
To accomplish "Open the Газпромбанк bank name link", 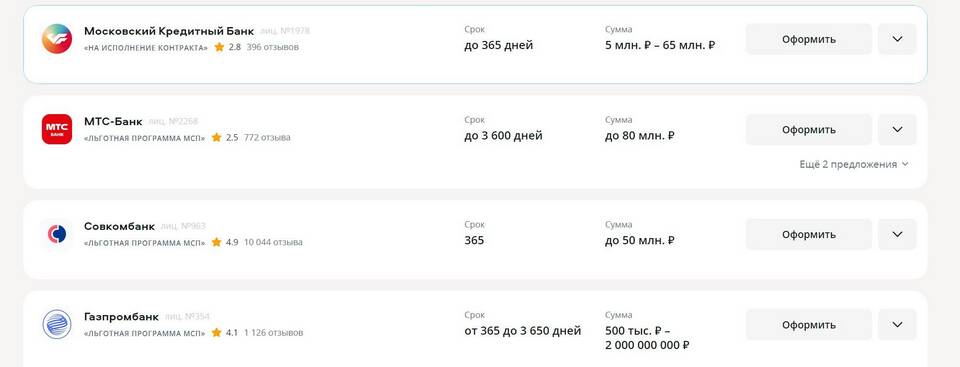I will coord(121,317).
